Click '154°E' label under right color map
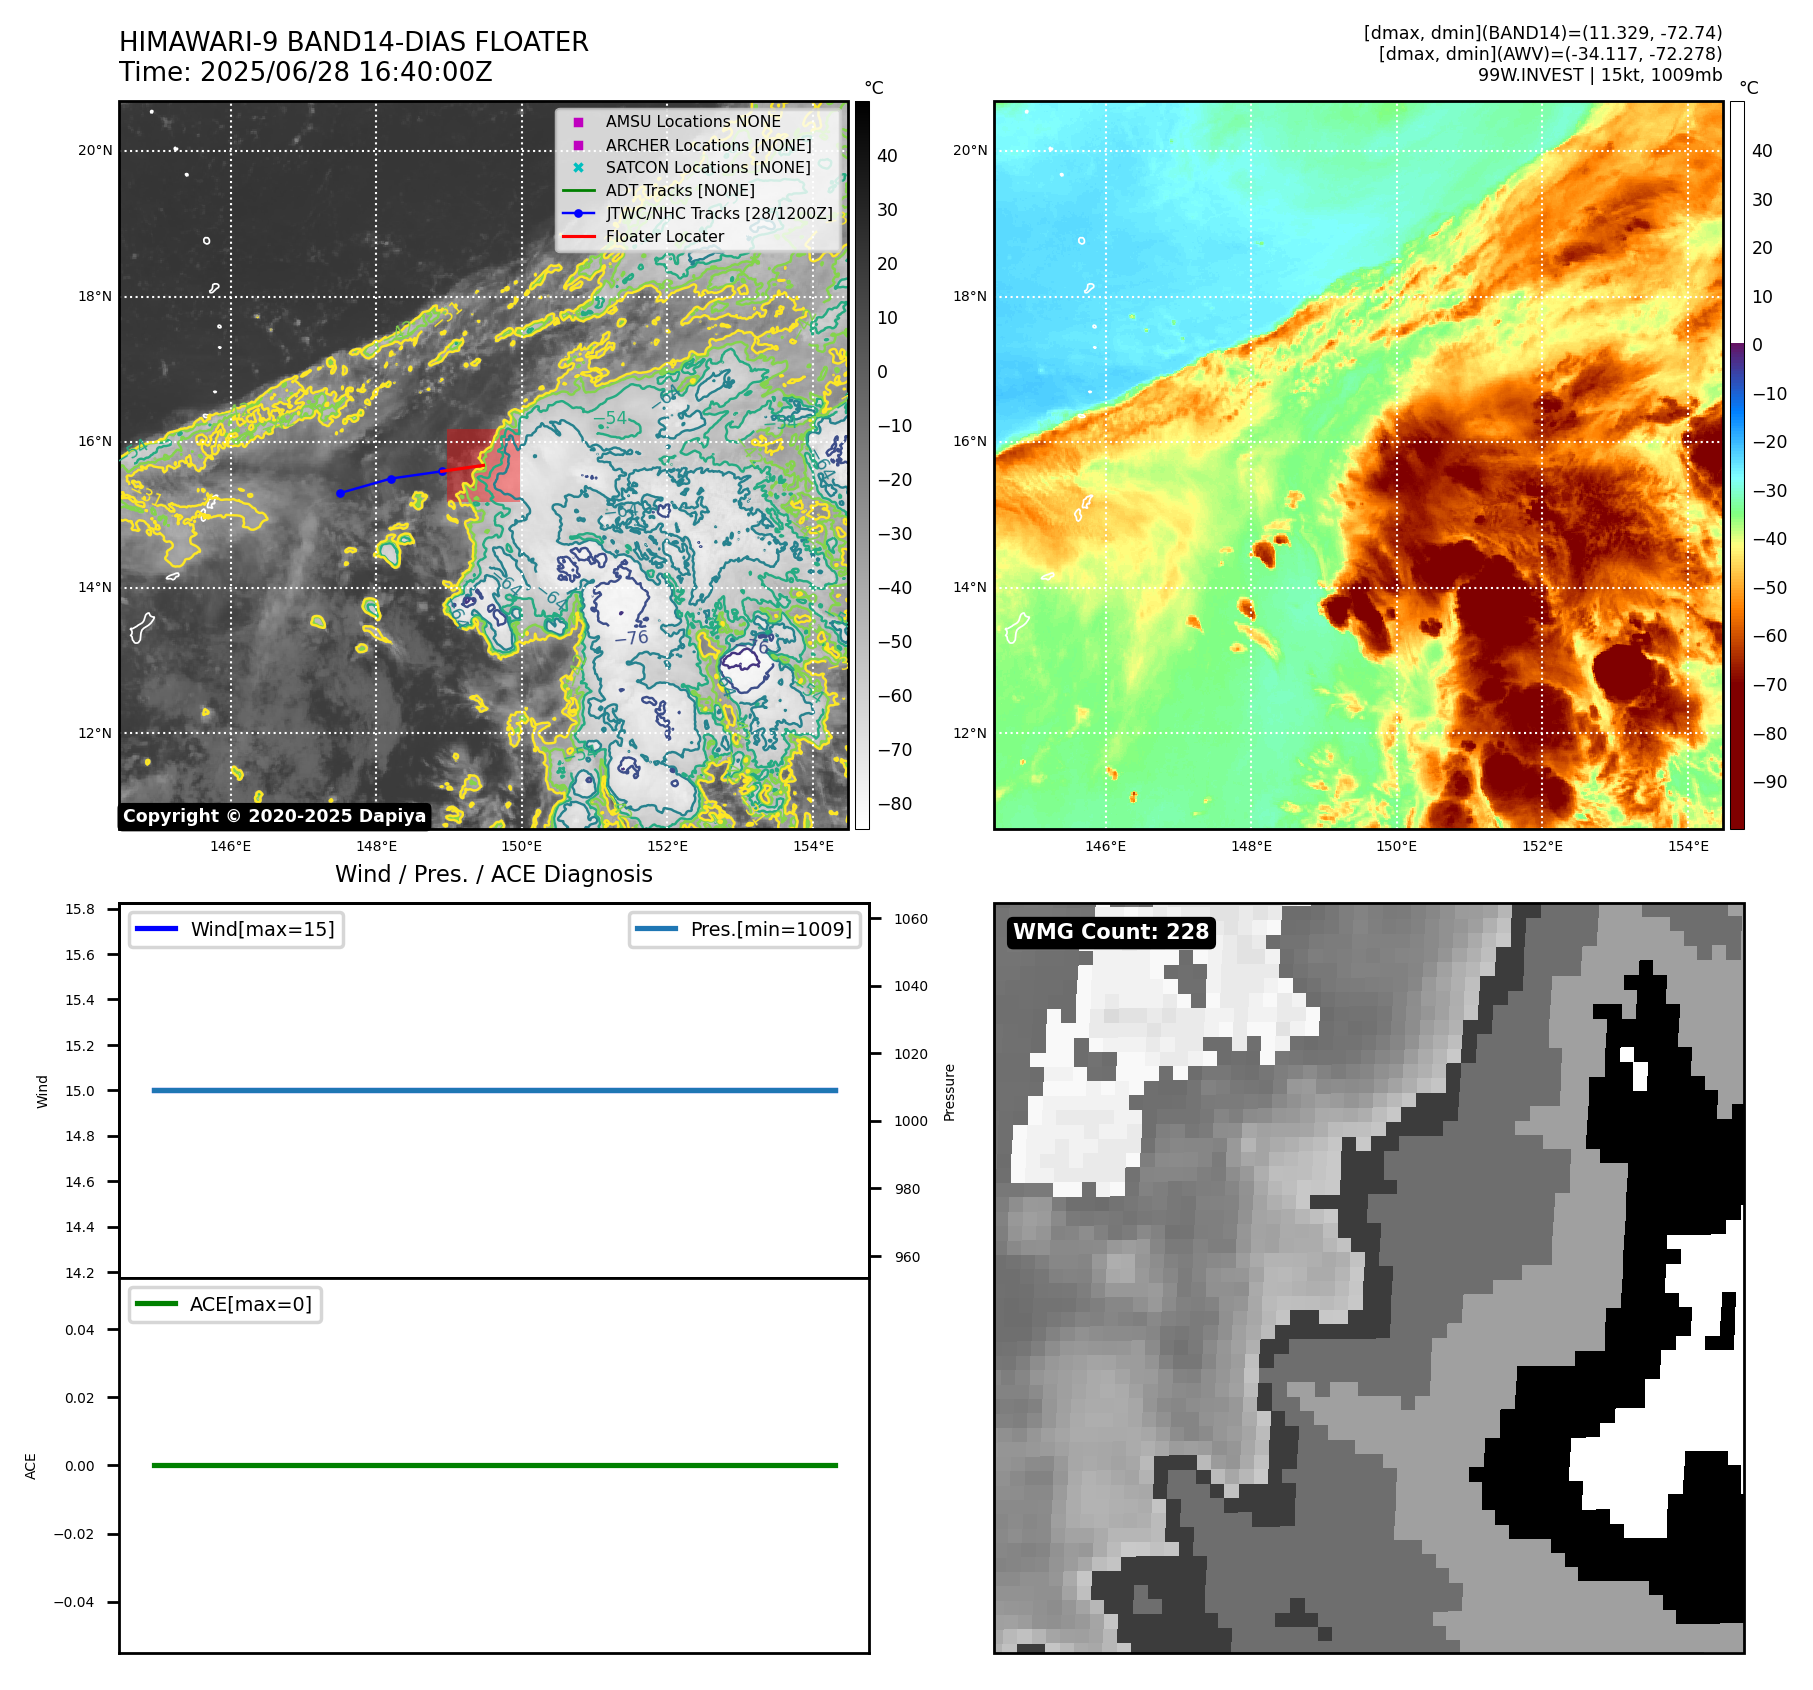Screen dimensions: 1813x1690 coord(1688,846)
